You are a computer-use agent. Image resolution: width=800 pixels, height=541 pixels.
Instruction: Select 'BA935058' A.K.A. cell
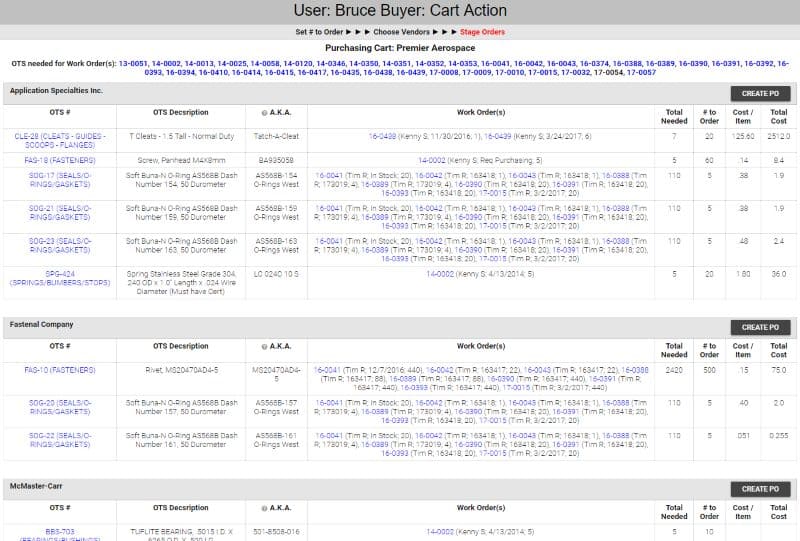pos(276,160)
